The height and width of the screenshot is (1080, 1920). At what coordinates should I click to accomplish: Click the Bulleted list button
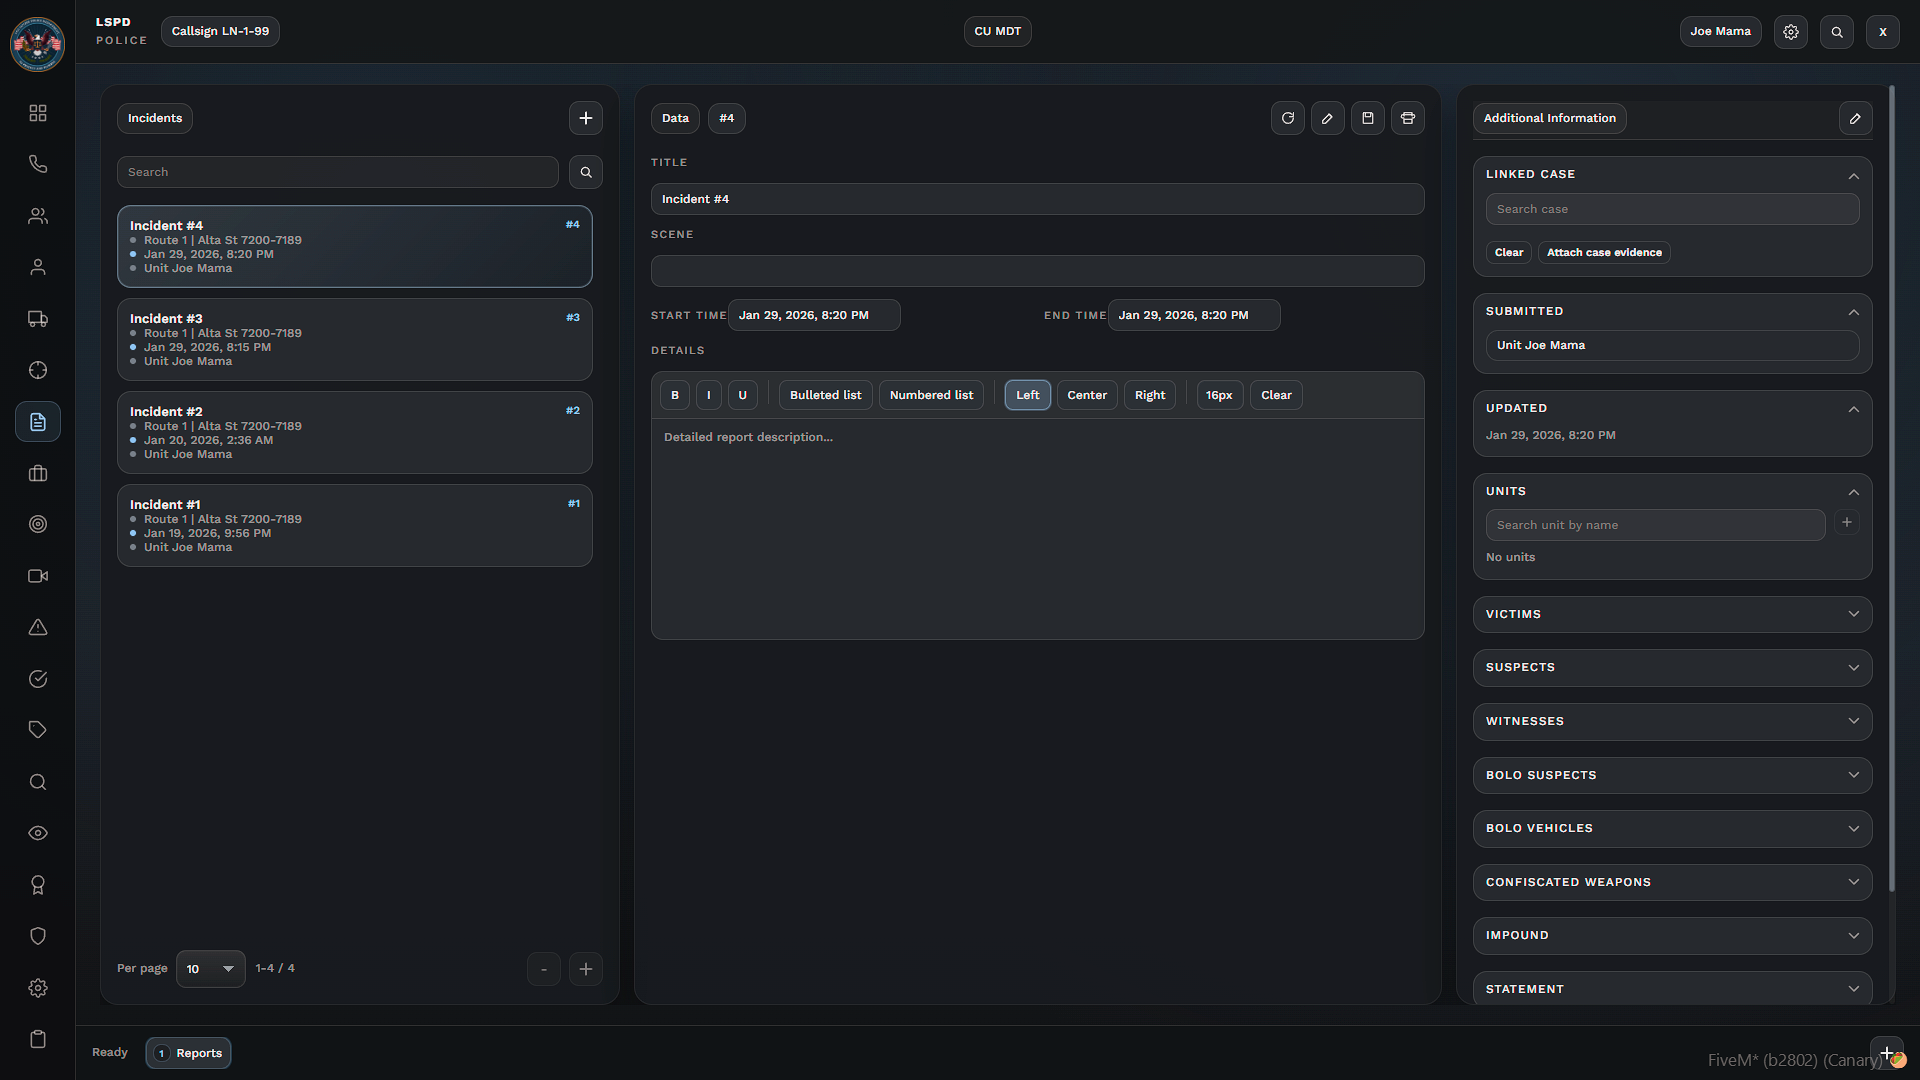[825, 395]
